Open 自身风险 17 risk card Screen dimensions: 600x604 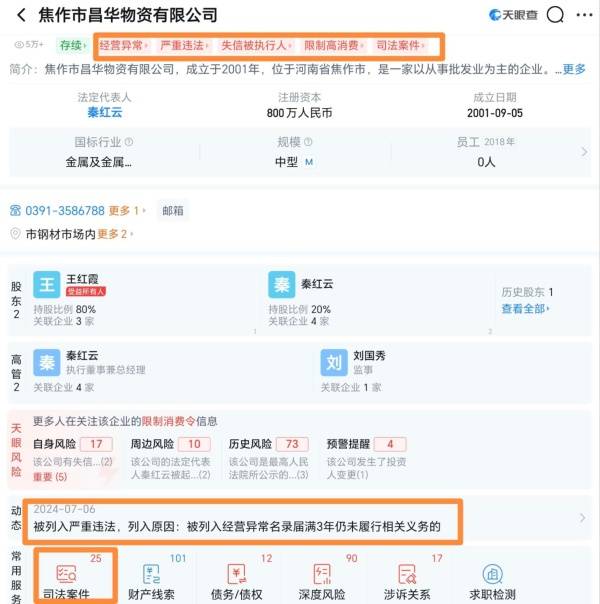[x=72, y=452]
